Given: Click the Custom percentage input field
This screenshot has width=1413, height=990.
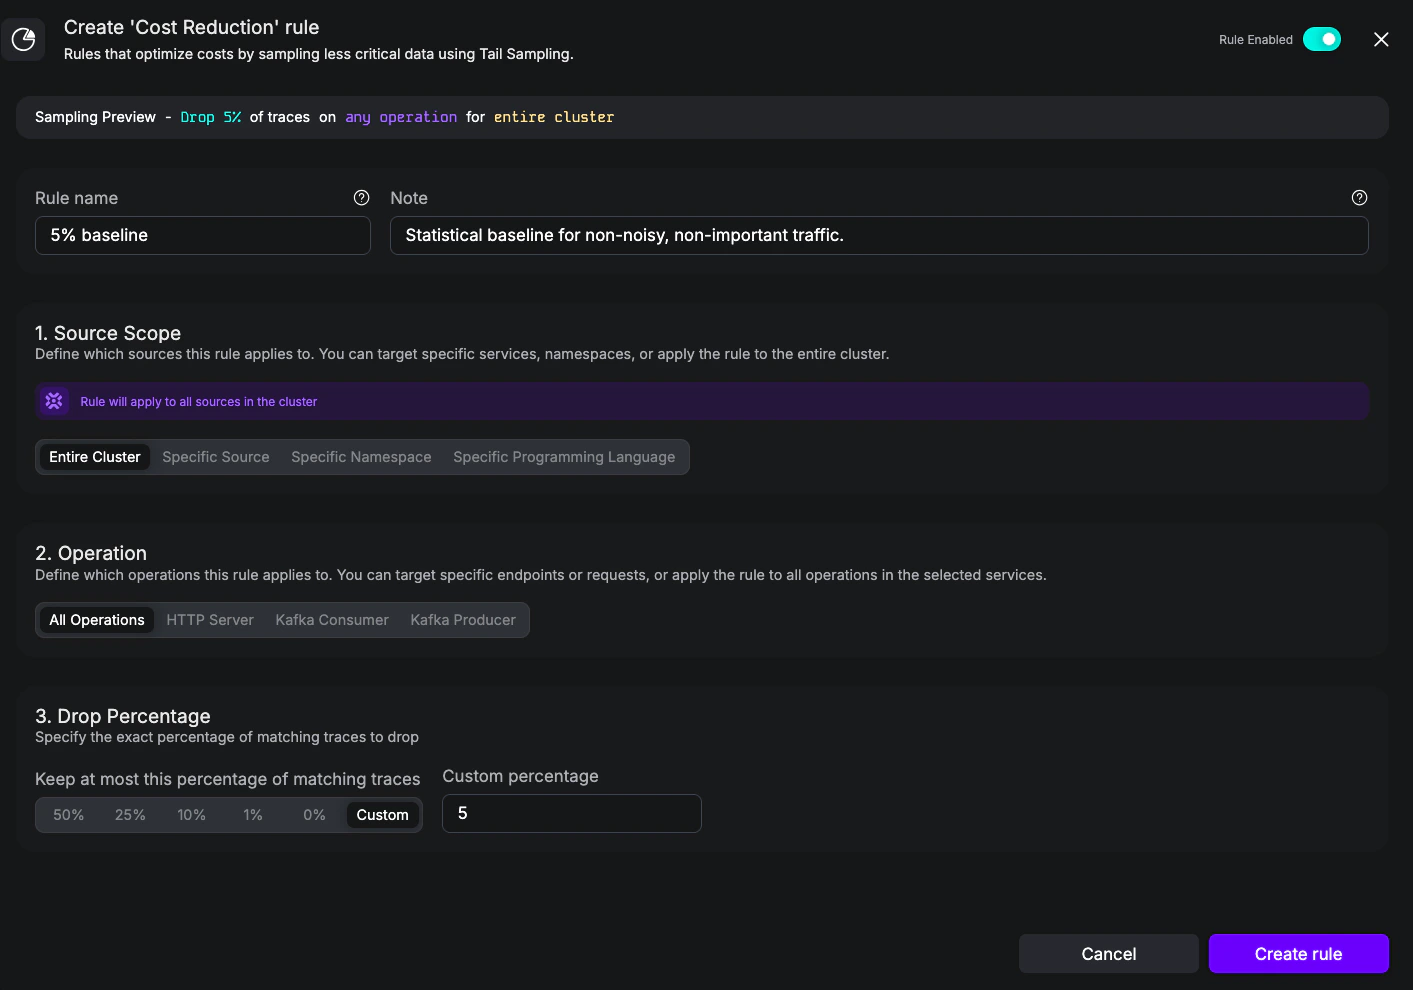Looking at the screenshot, I should 572,813.
